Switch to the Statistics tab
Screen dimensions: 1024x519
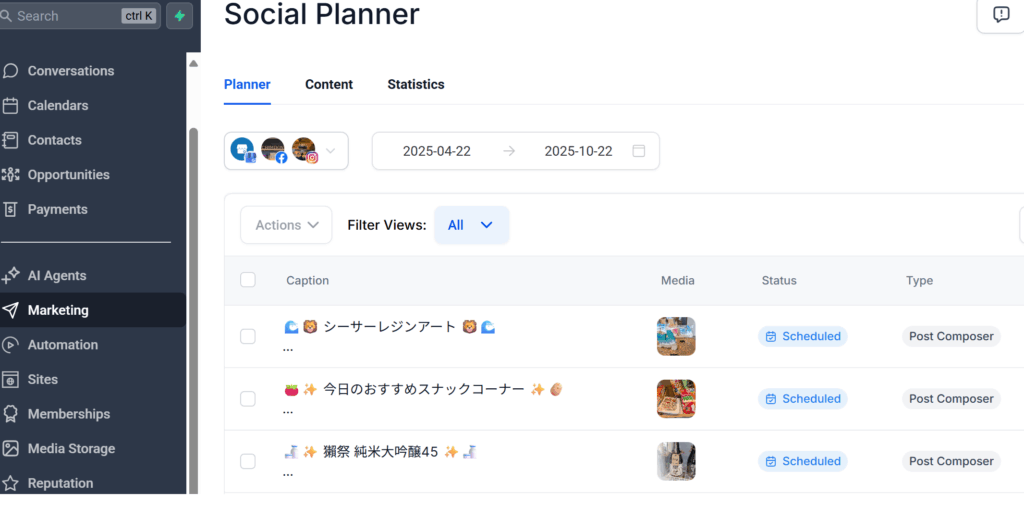(416, 84)
